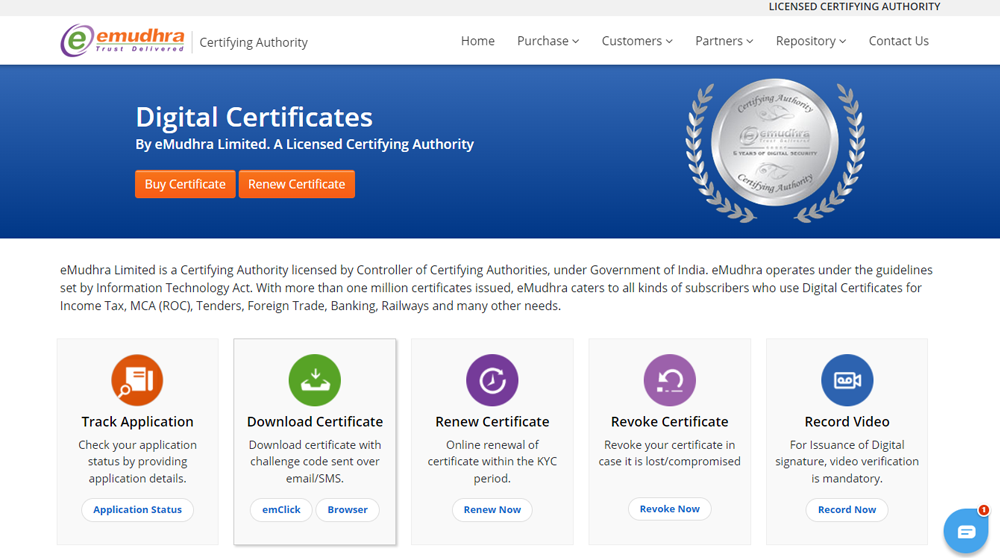The width and height of the screenshot is (1000, 560).
Task: Click the eMudhra logo
Action: coord(123,41)
